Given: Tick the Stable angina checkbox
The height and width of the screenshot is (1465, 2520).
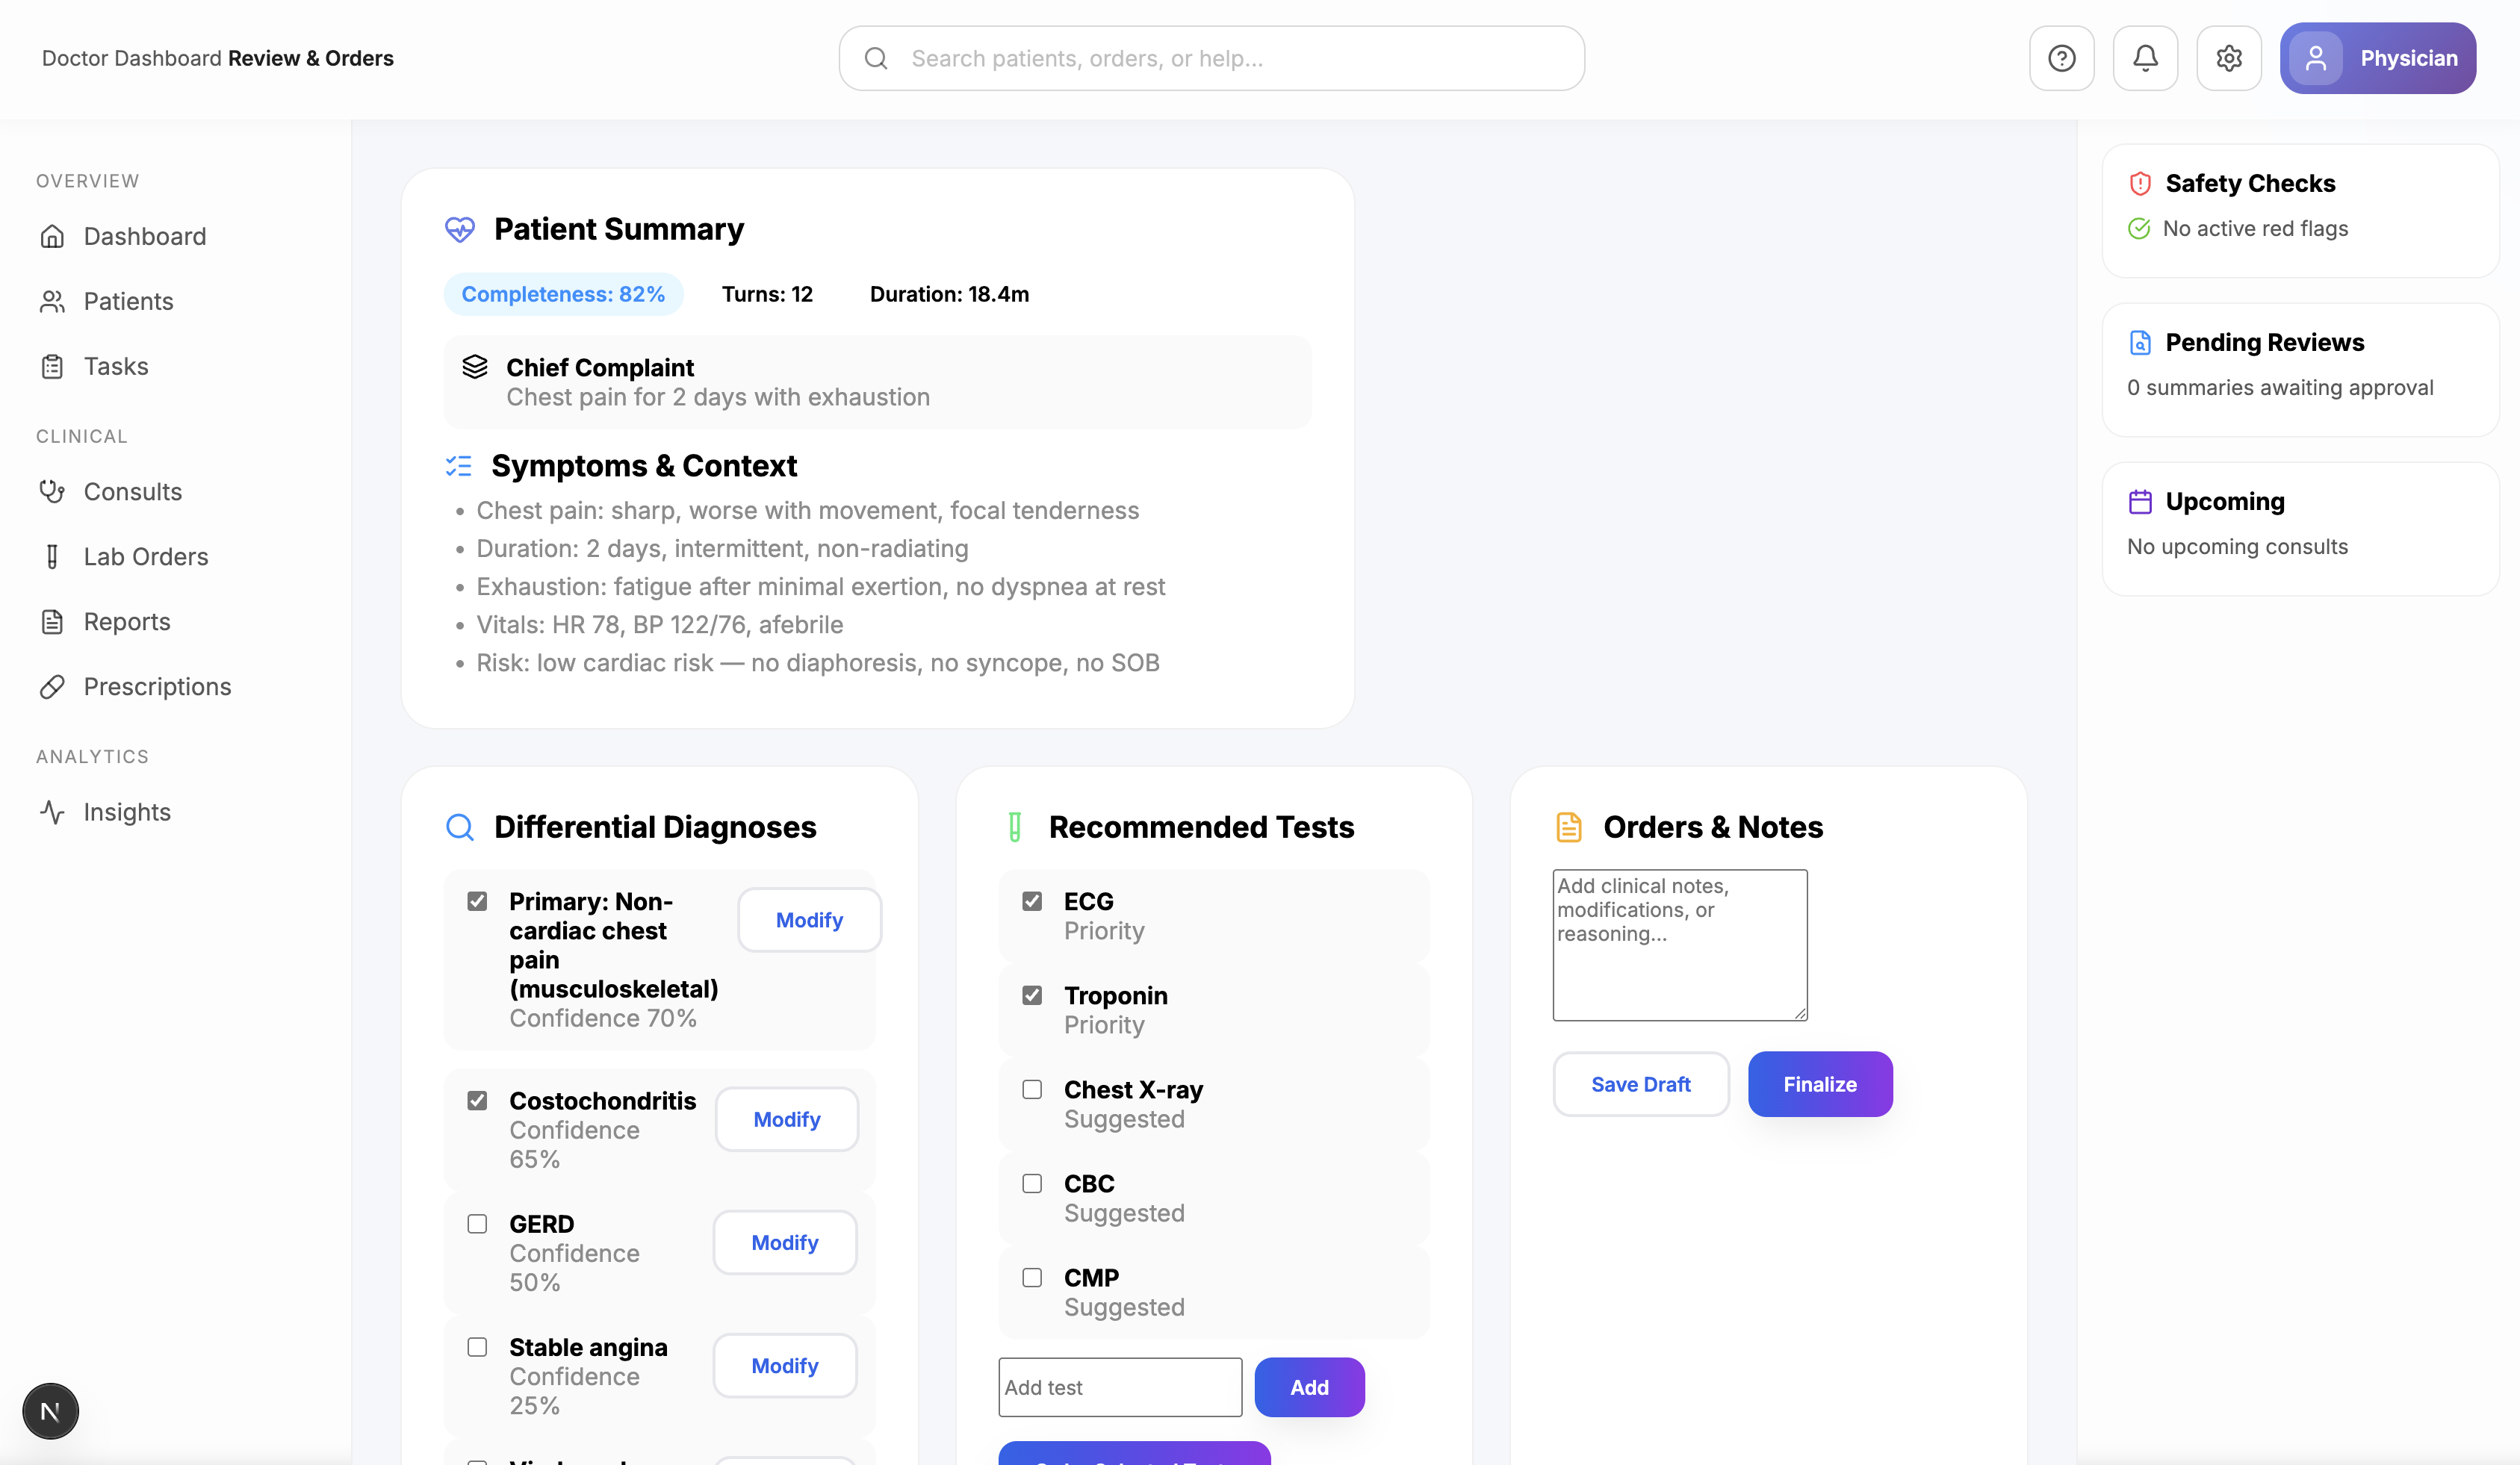Looking at the screenshot, I should tap(477, 1347).
